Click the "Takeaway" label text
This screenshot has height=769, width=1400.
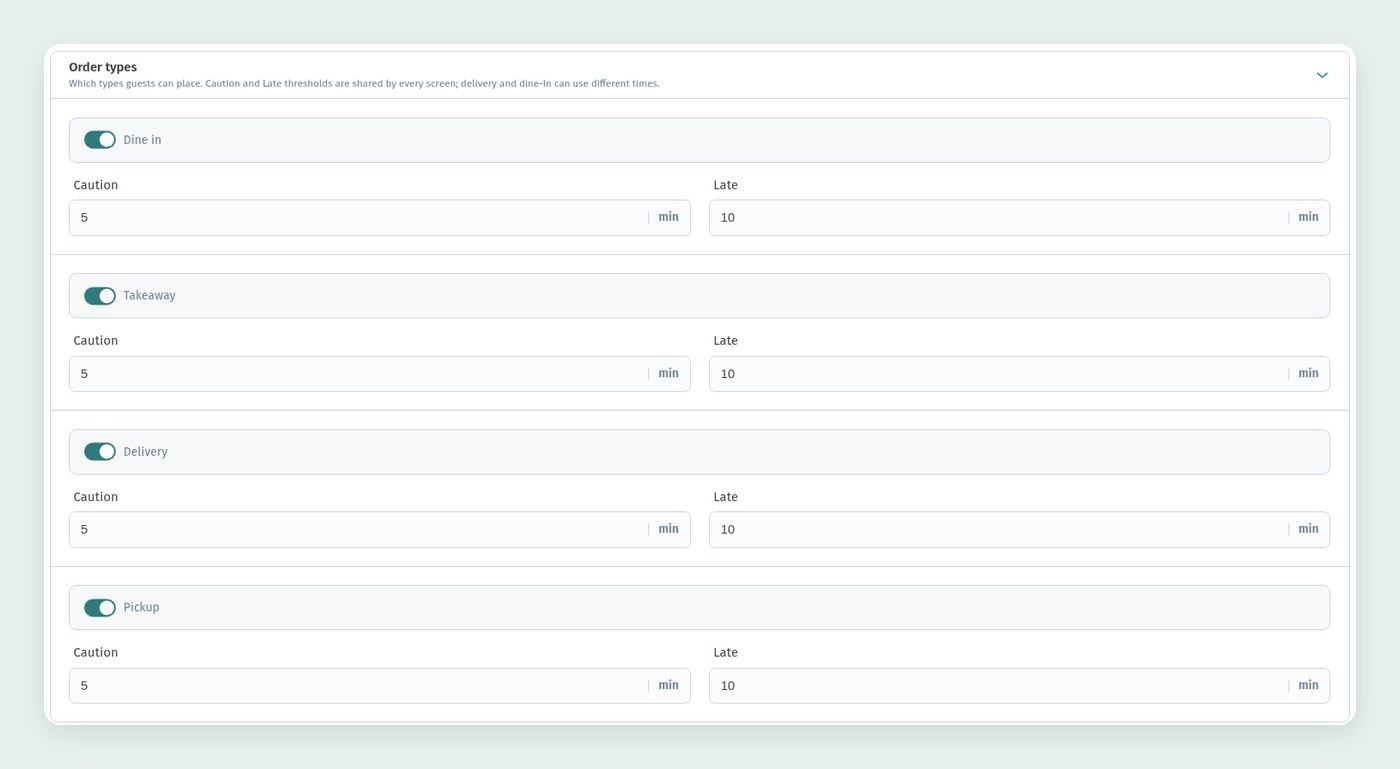[149, 296]
